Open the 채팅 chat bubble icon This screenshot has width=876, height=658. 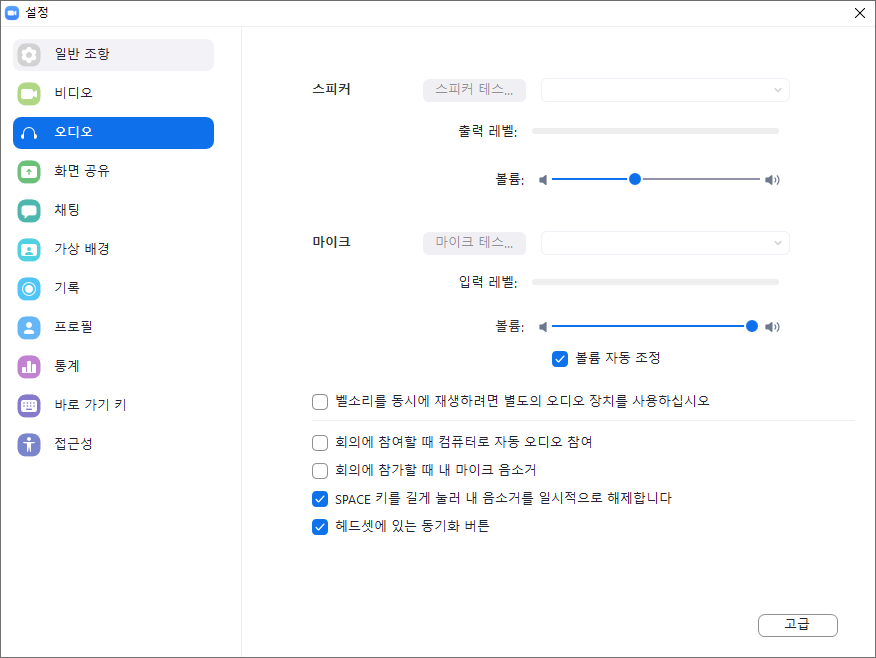(x=29, y=211)
